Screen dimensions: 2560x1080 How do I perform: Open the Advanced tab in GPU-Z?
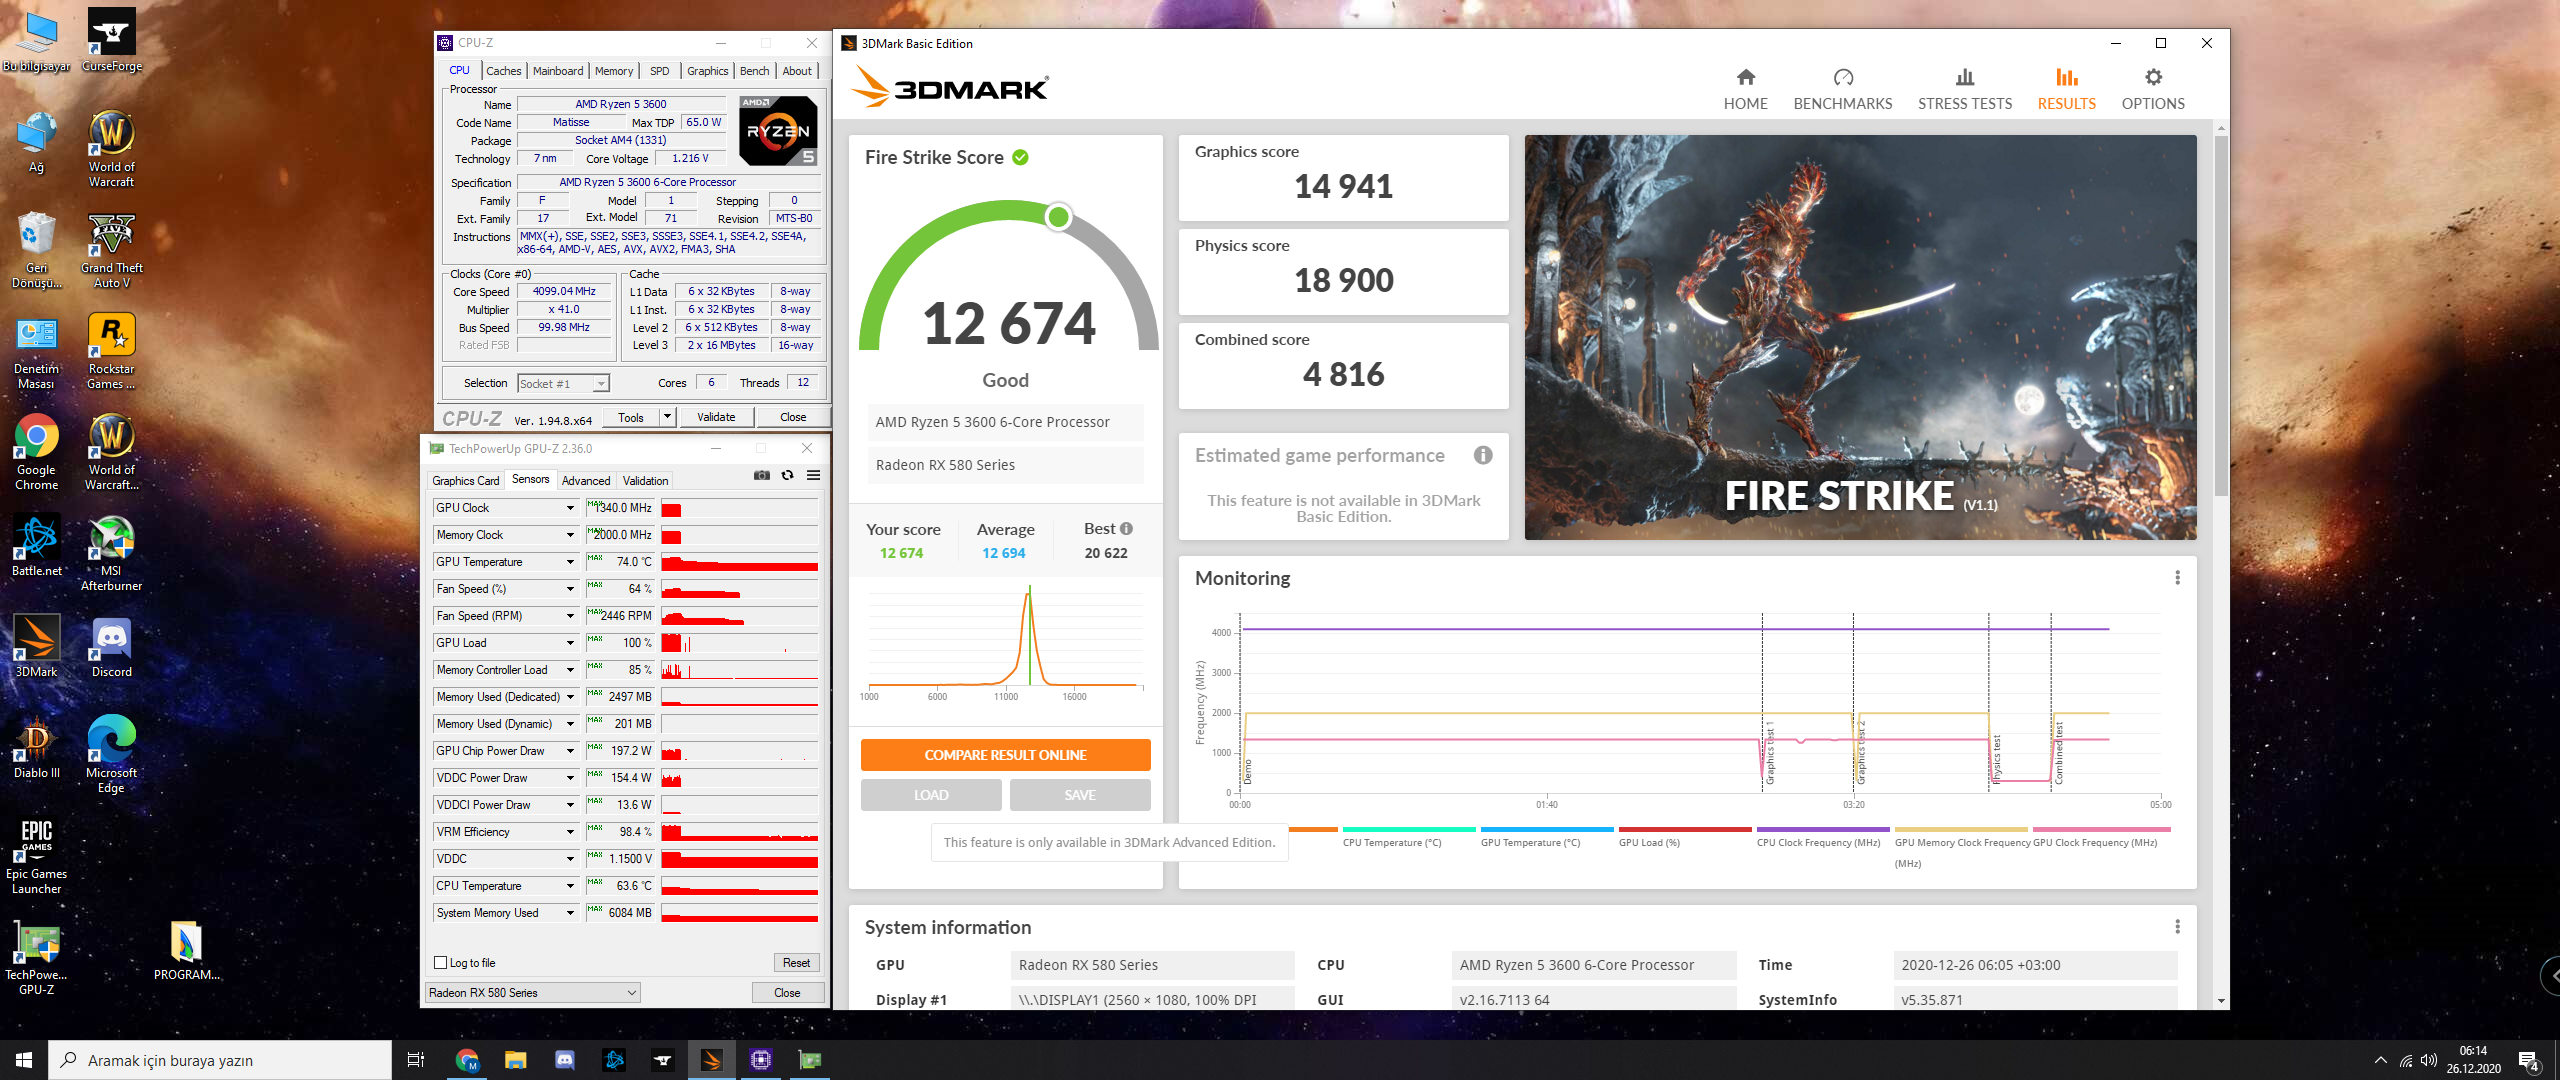click(585, 481)
